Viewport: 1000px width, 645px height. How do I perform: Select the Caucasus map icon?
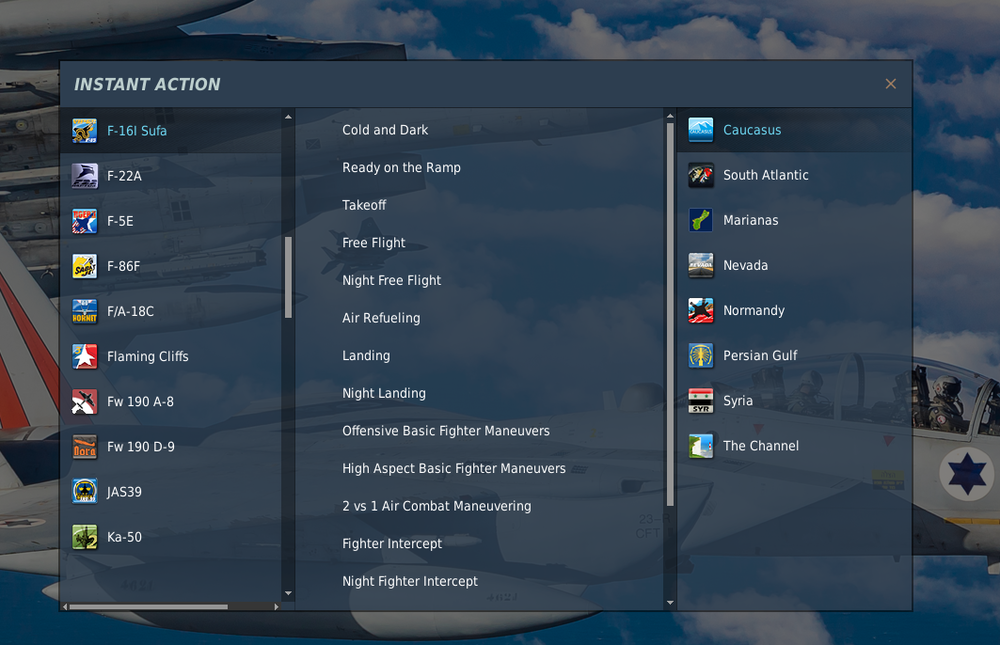700,130
